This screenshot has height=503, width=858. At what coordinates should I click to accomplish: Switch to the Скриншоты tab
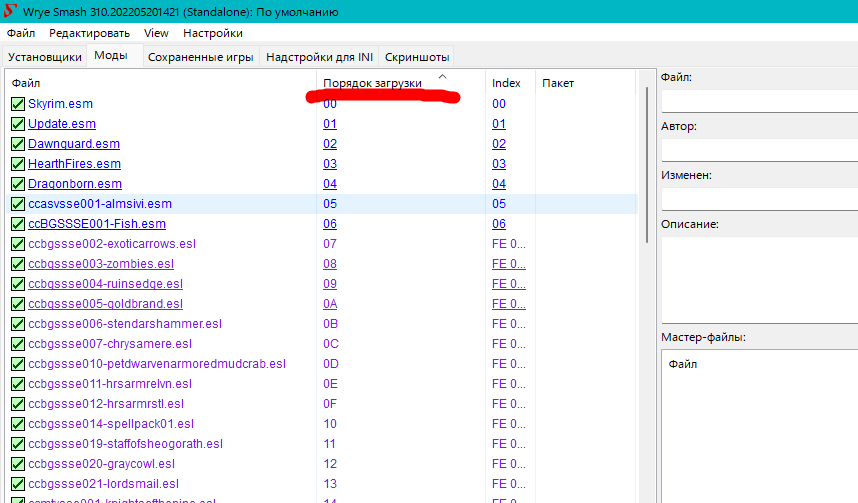click(x=417, y=57)
